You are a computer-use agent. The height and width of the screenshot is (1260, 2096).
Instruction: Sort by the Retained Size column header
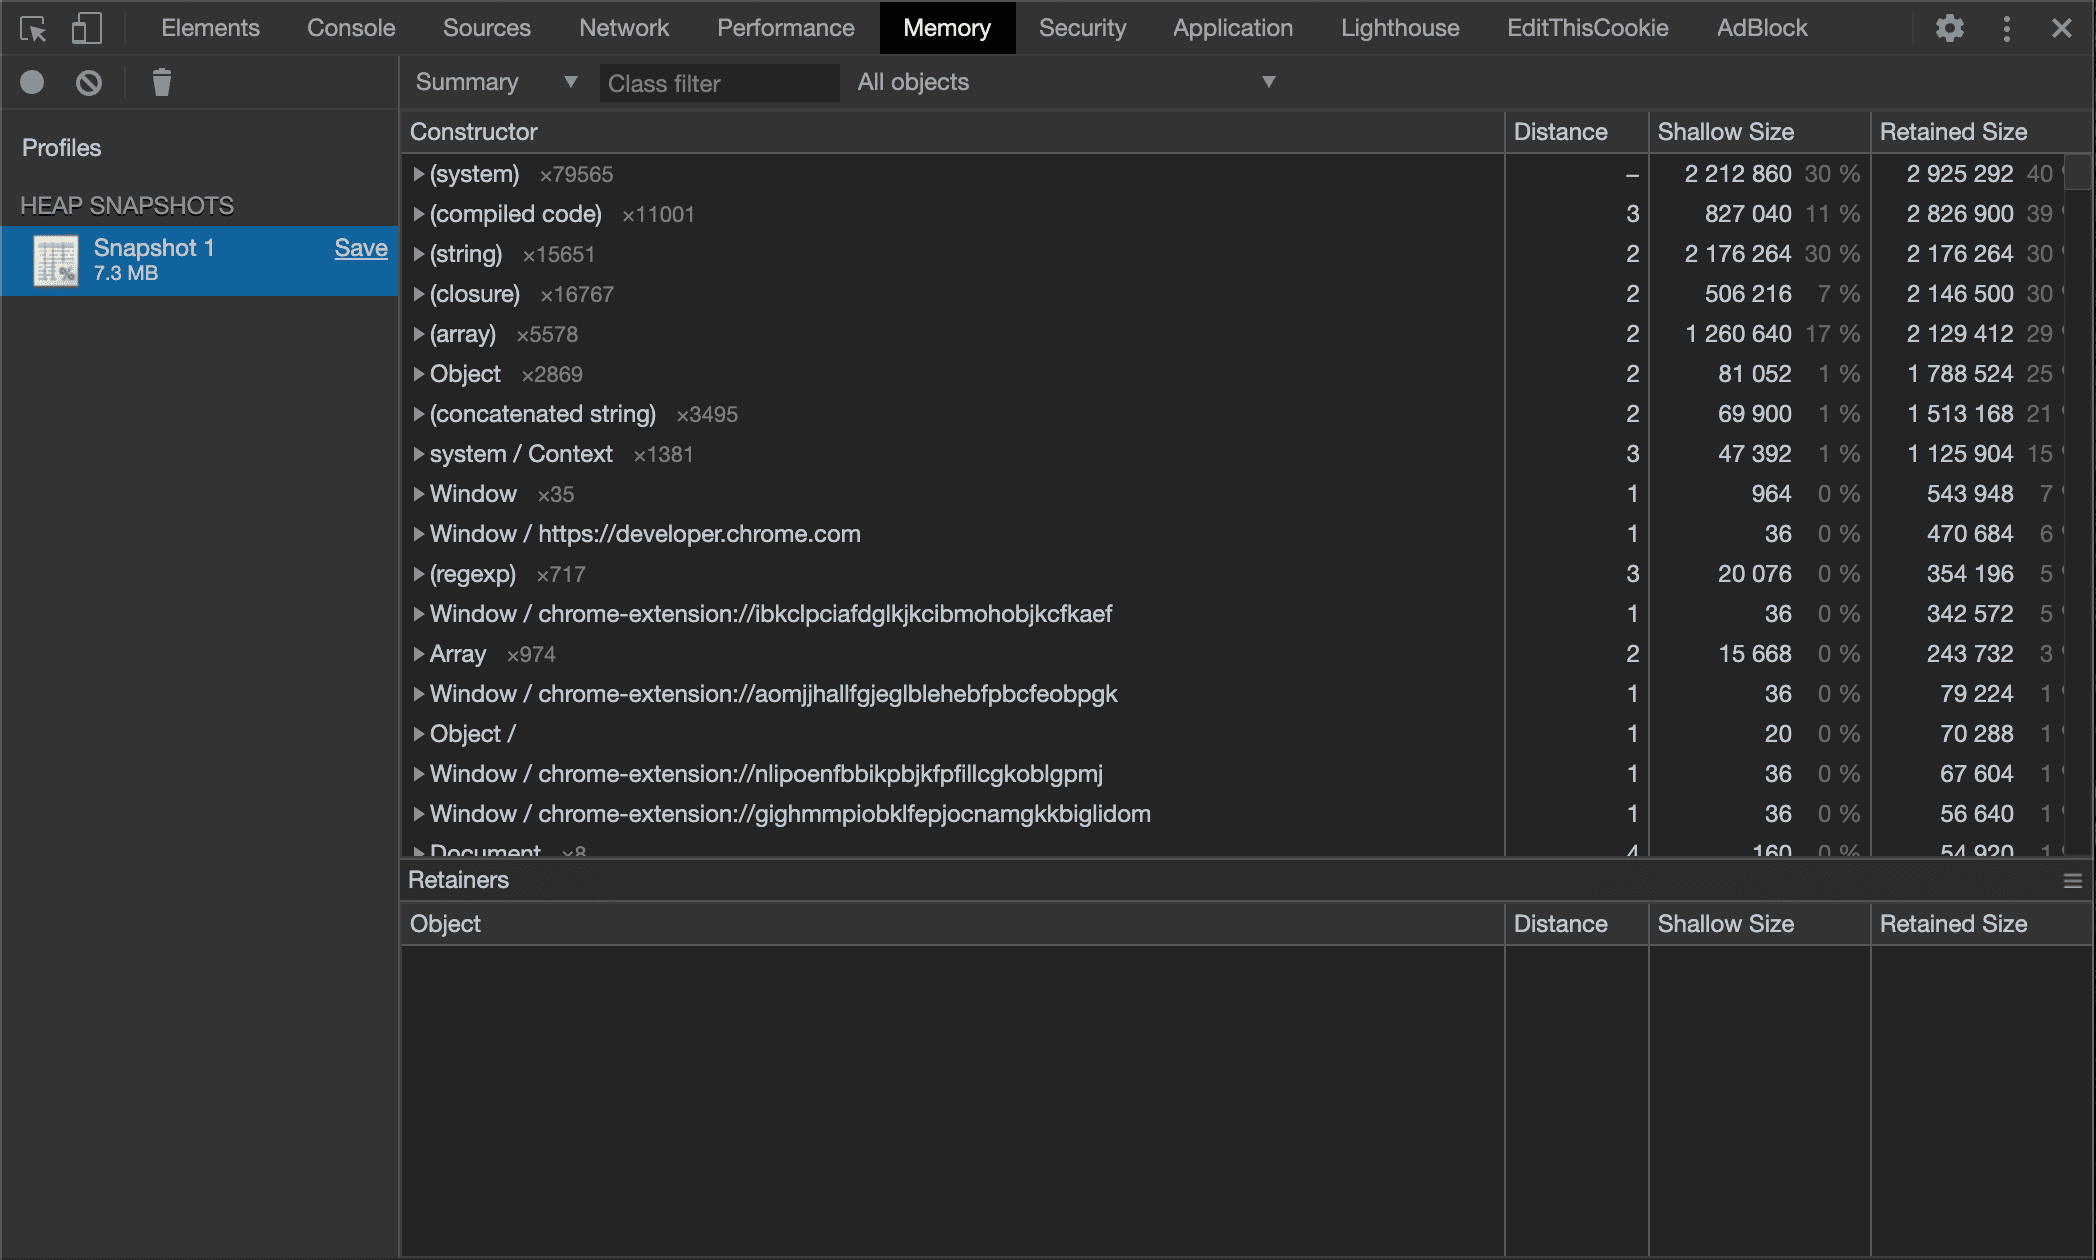click(x=1953, y=132)
